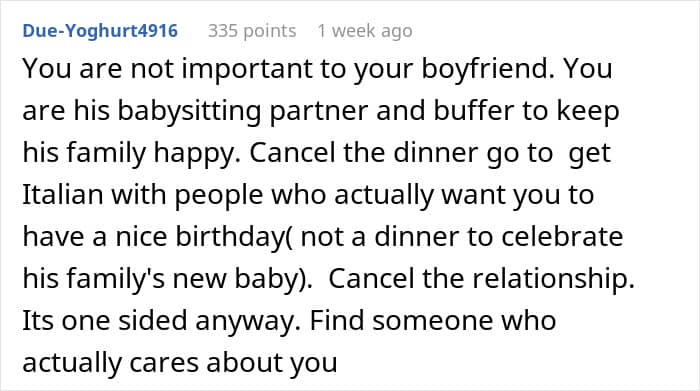Click the word Italian in the comment

pos(63,195)
